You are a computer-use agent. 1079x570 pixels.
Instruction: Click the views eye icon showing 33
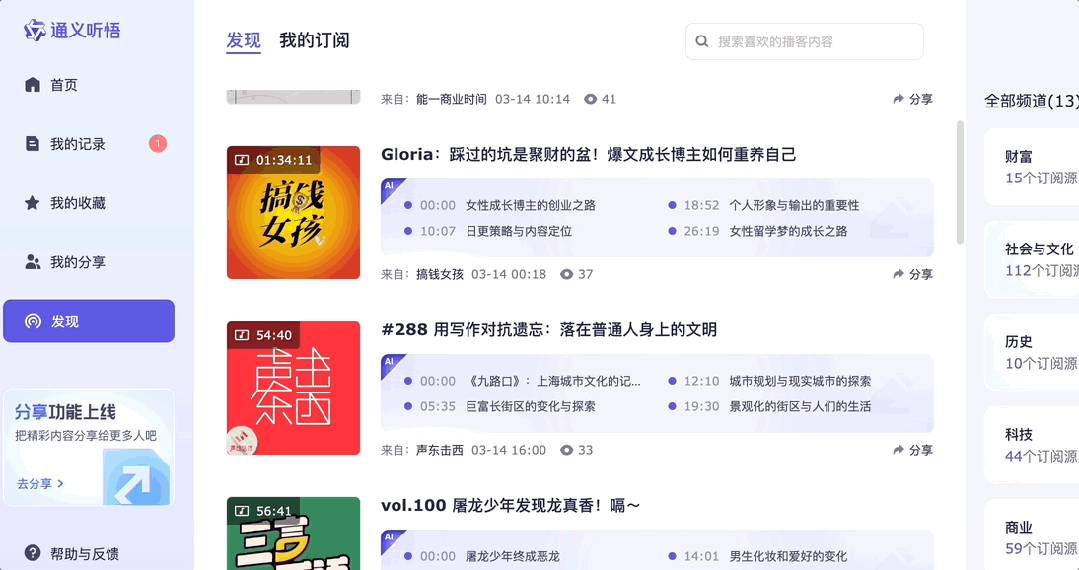pos(566,450)
